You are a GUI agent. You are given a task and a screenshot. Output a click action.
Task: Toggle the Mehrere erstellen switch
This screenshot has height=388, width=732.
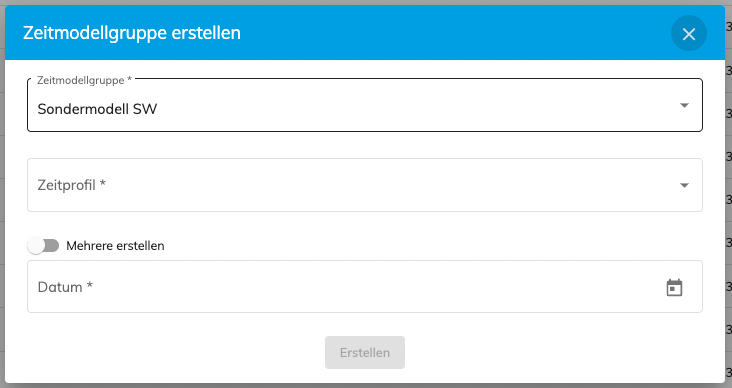tap(43, 246)
